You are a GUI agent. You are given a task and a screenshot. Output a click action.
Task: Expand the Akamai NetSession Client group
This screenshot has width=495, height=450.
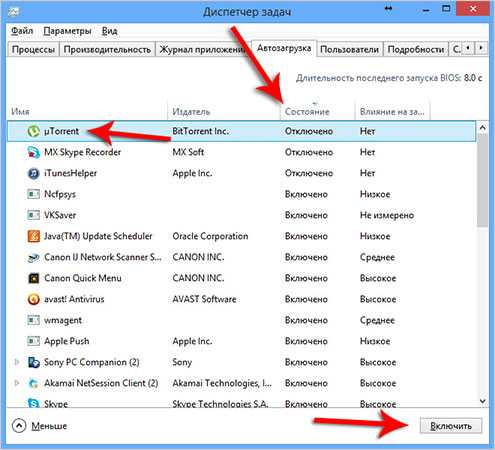[x=17, y=383]
